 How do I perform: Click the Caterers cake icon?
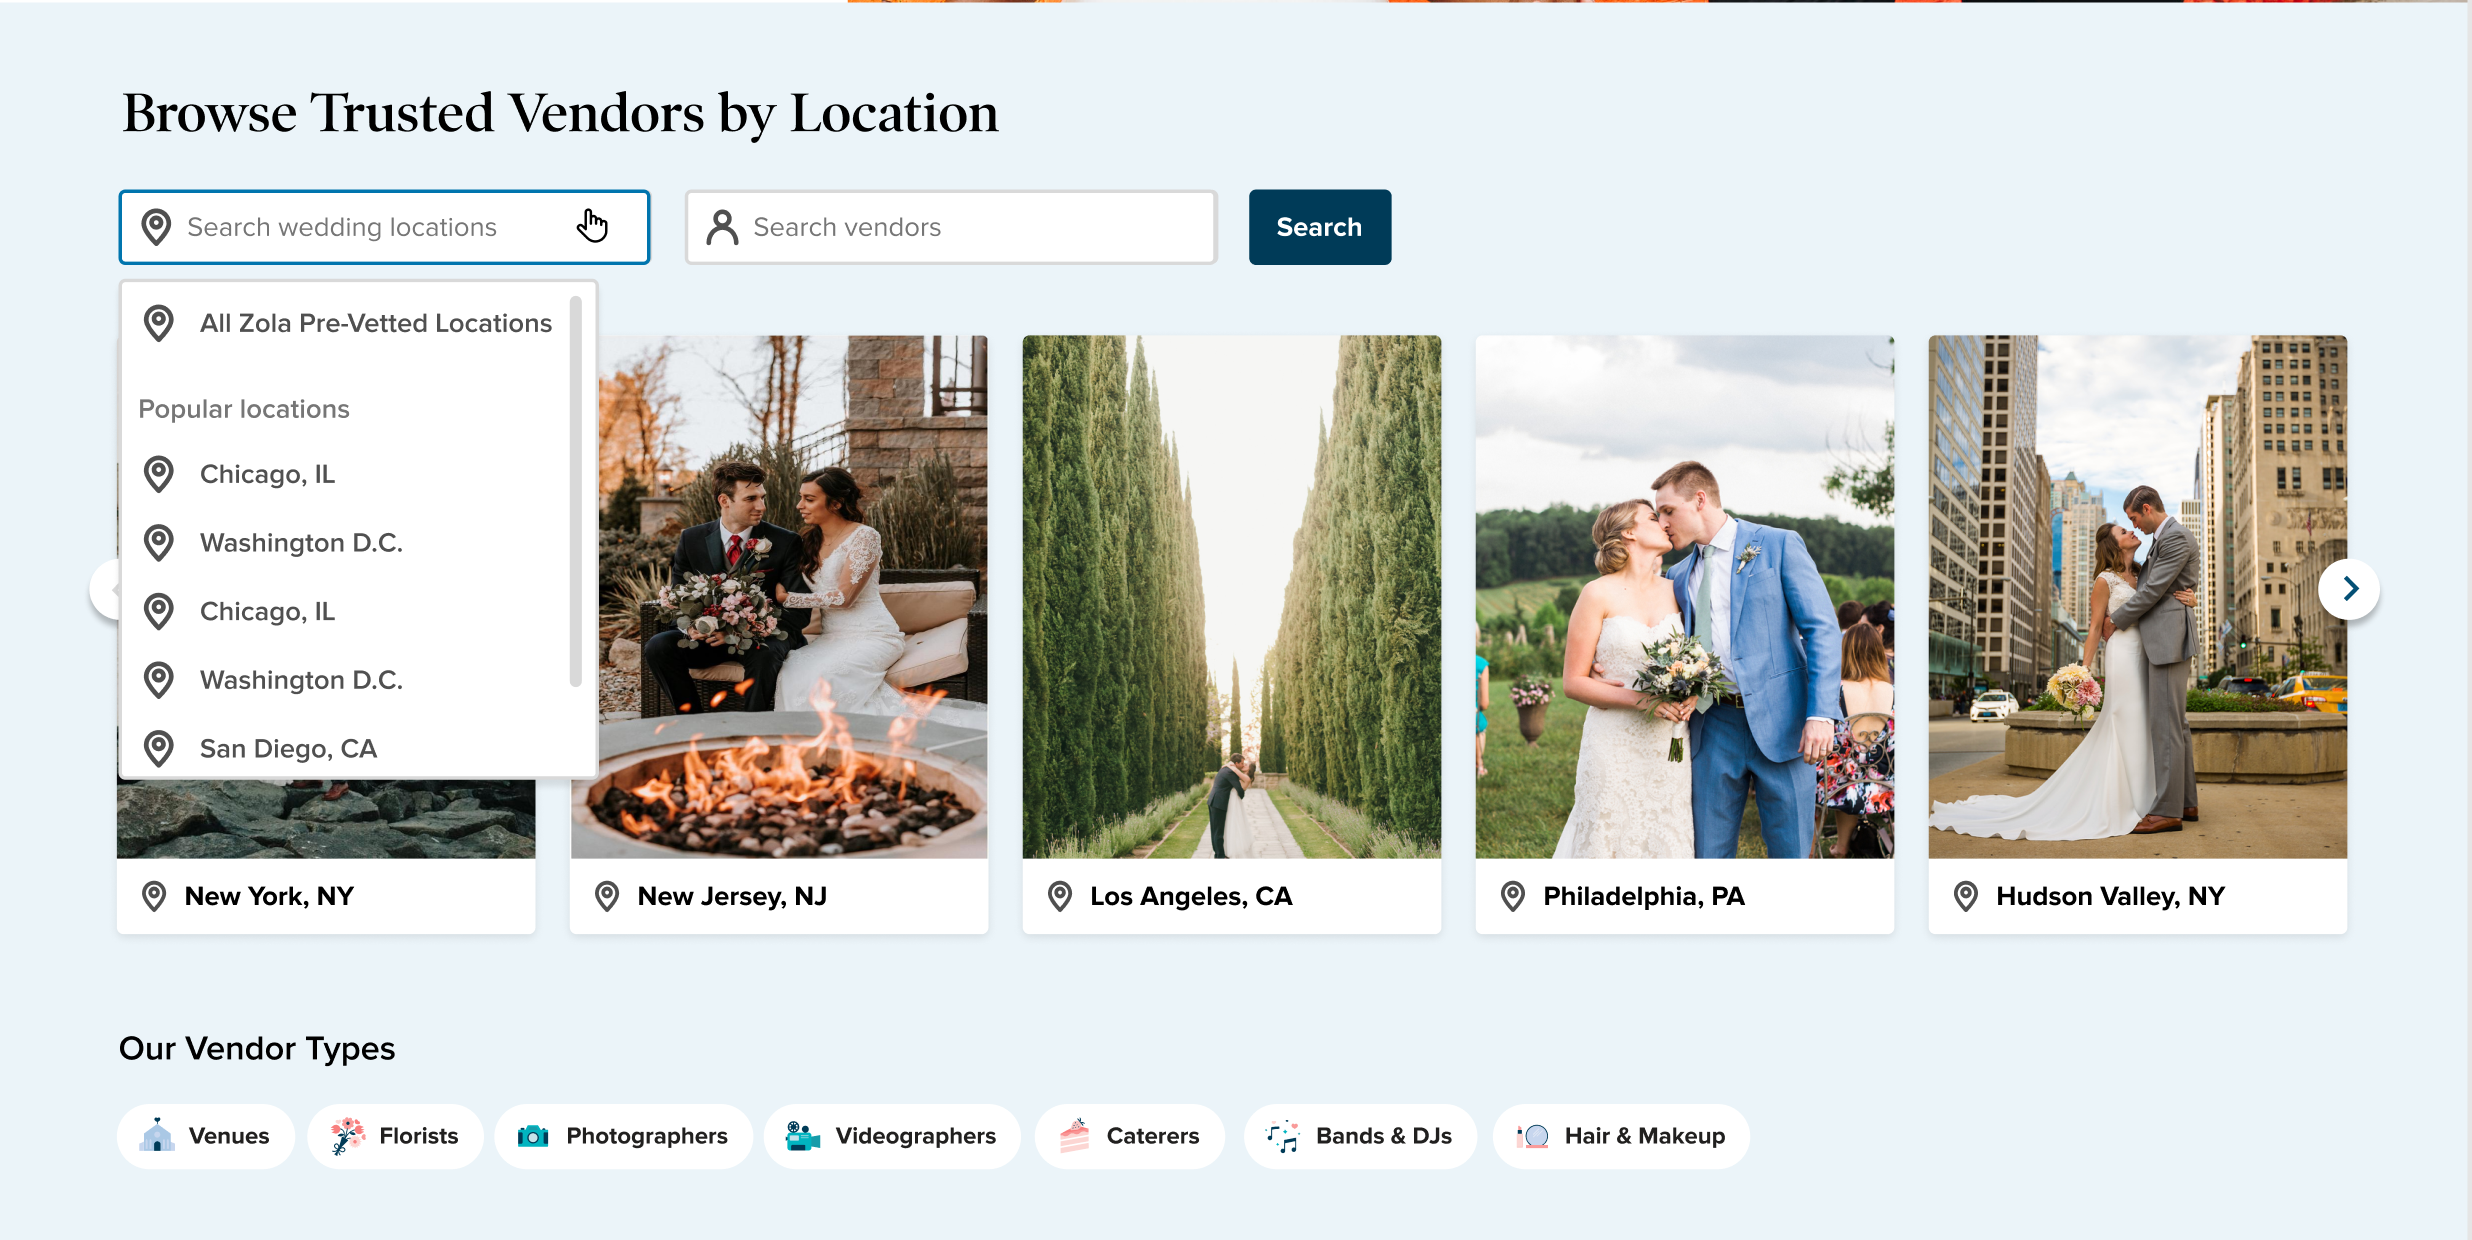click(1074, 1136)
